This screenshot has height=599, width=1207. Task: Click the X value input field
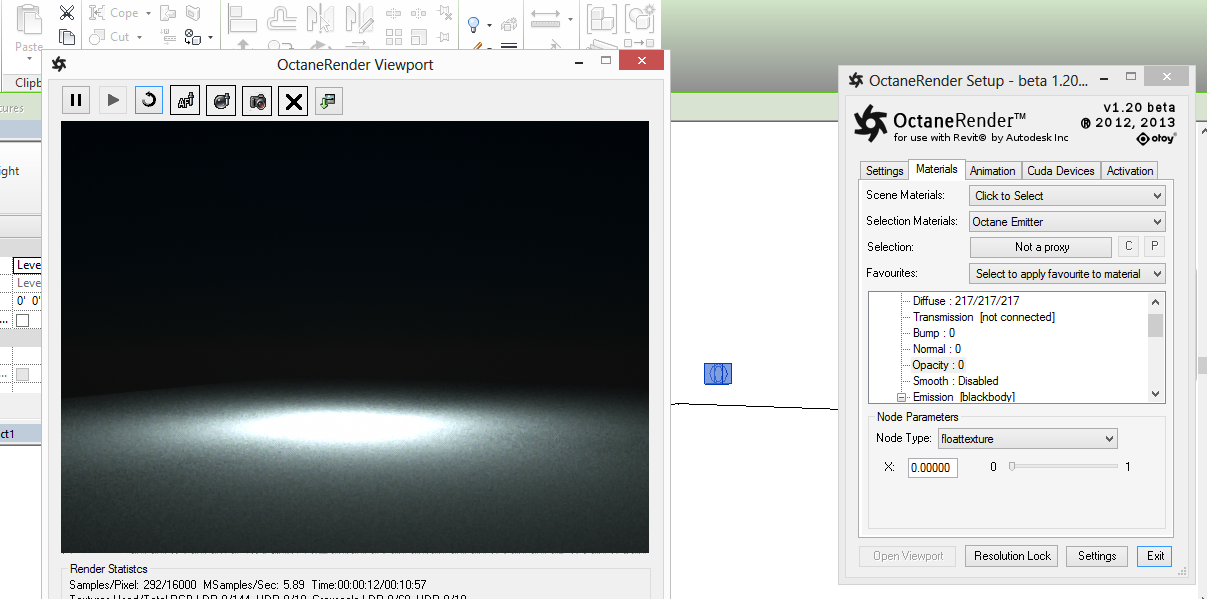[932, 467]
